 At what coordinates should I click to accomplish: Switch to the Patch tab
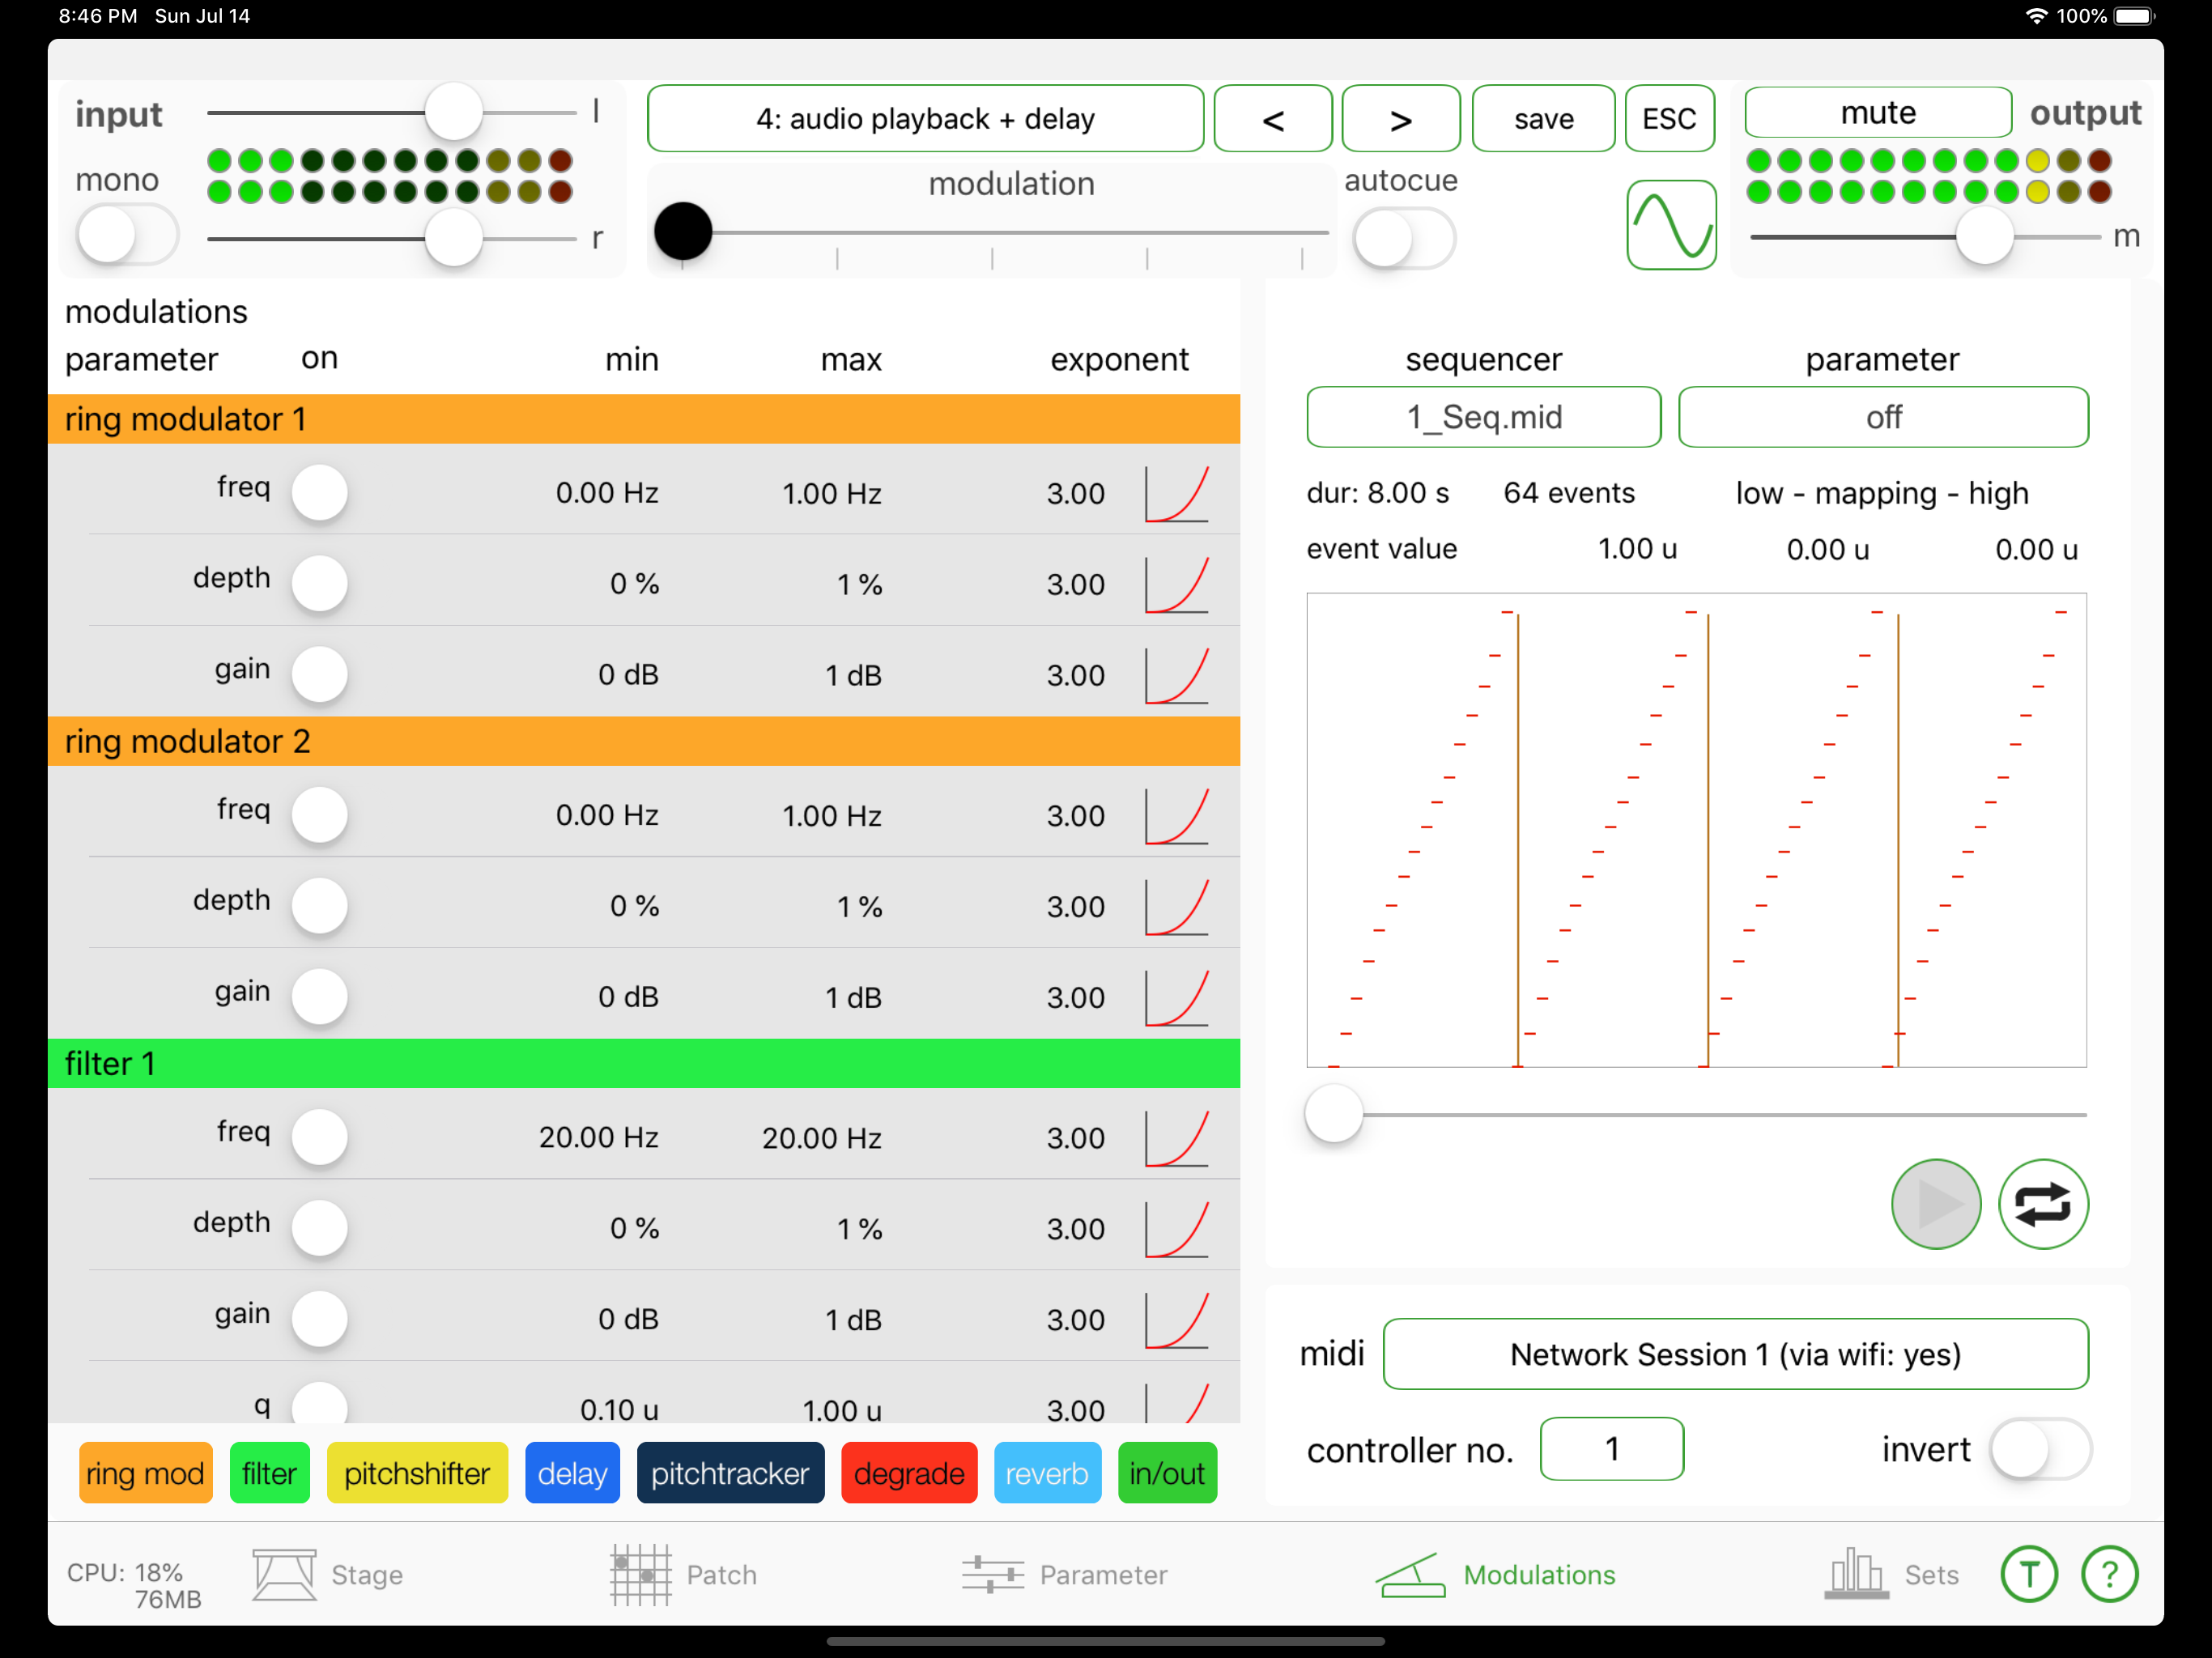tap(684, 1574)
